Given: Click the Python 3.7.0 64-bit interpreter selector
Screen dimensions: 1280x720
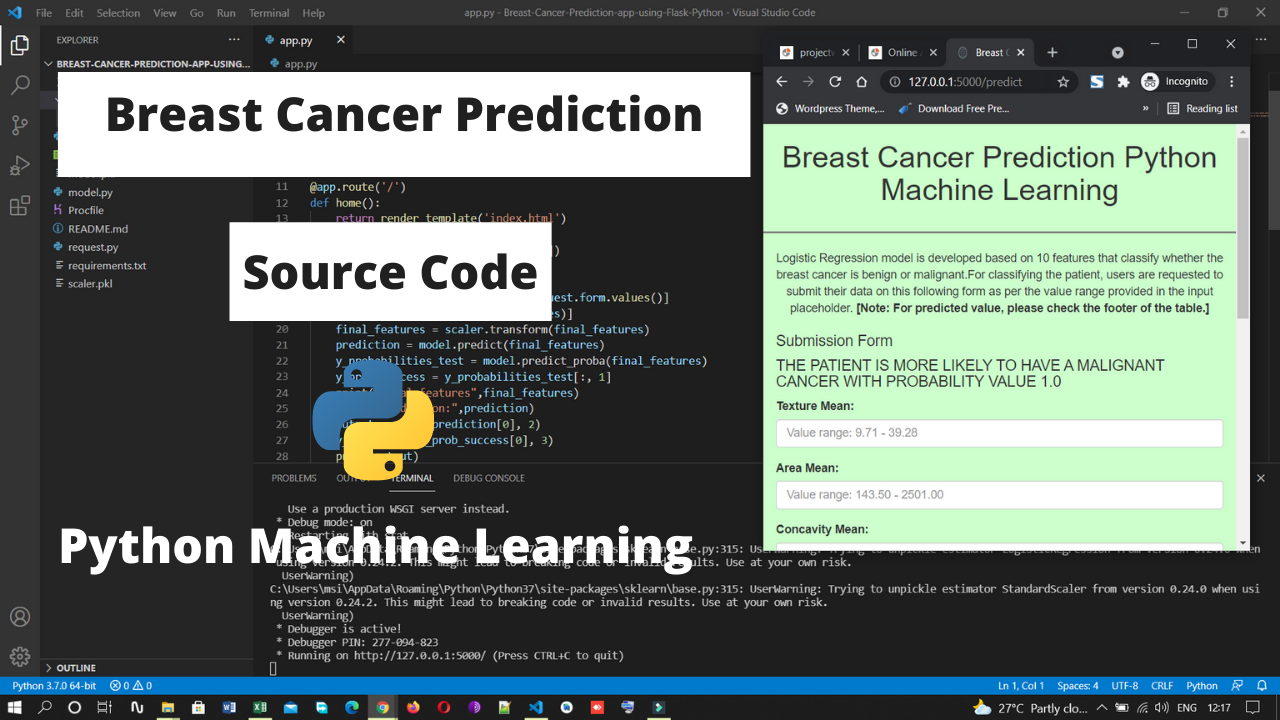Looking at the screenshot, I should pyautogui.click(x=54, y=686).
